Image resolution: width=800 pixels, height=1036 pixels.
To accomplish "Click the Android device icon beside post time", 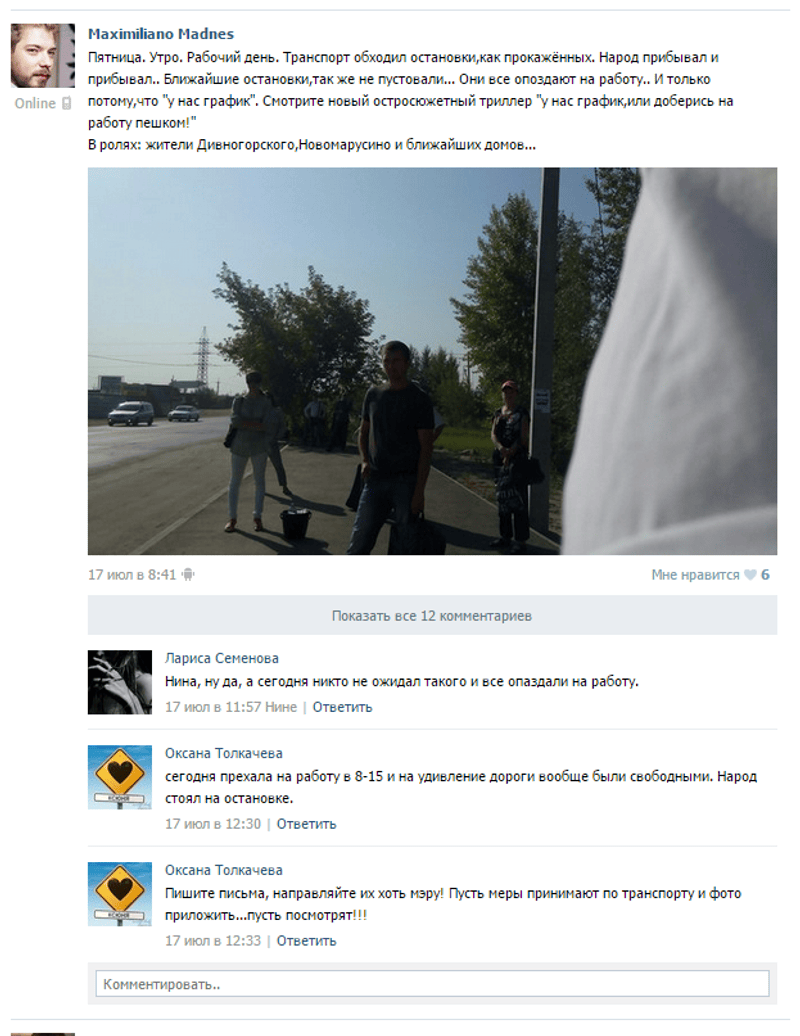I will tap(188, 575).
